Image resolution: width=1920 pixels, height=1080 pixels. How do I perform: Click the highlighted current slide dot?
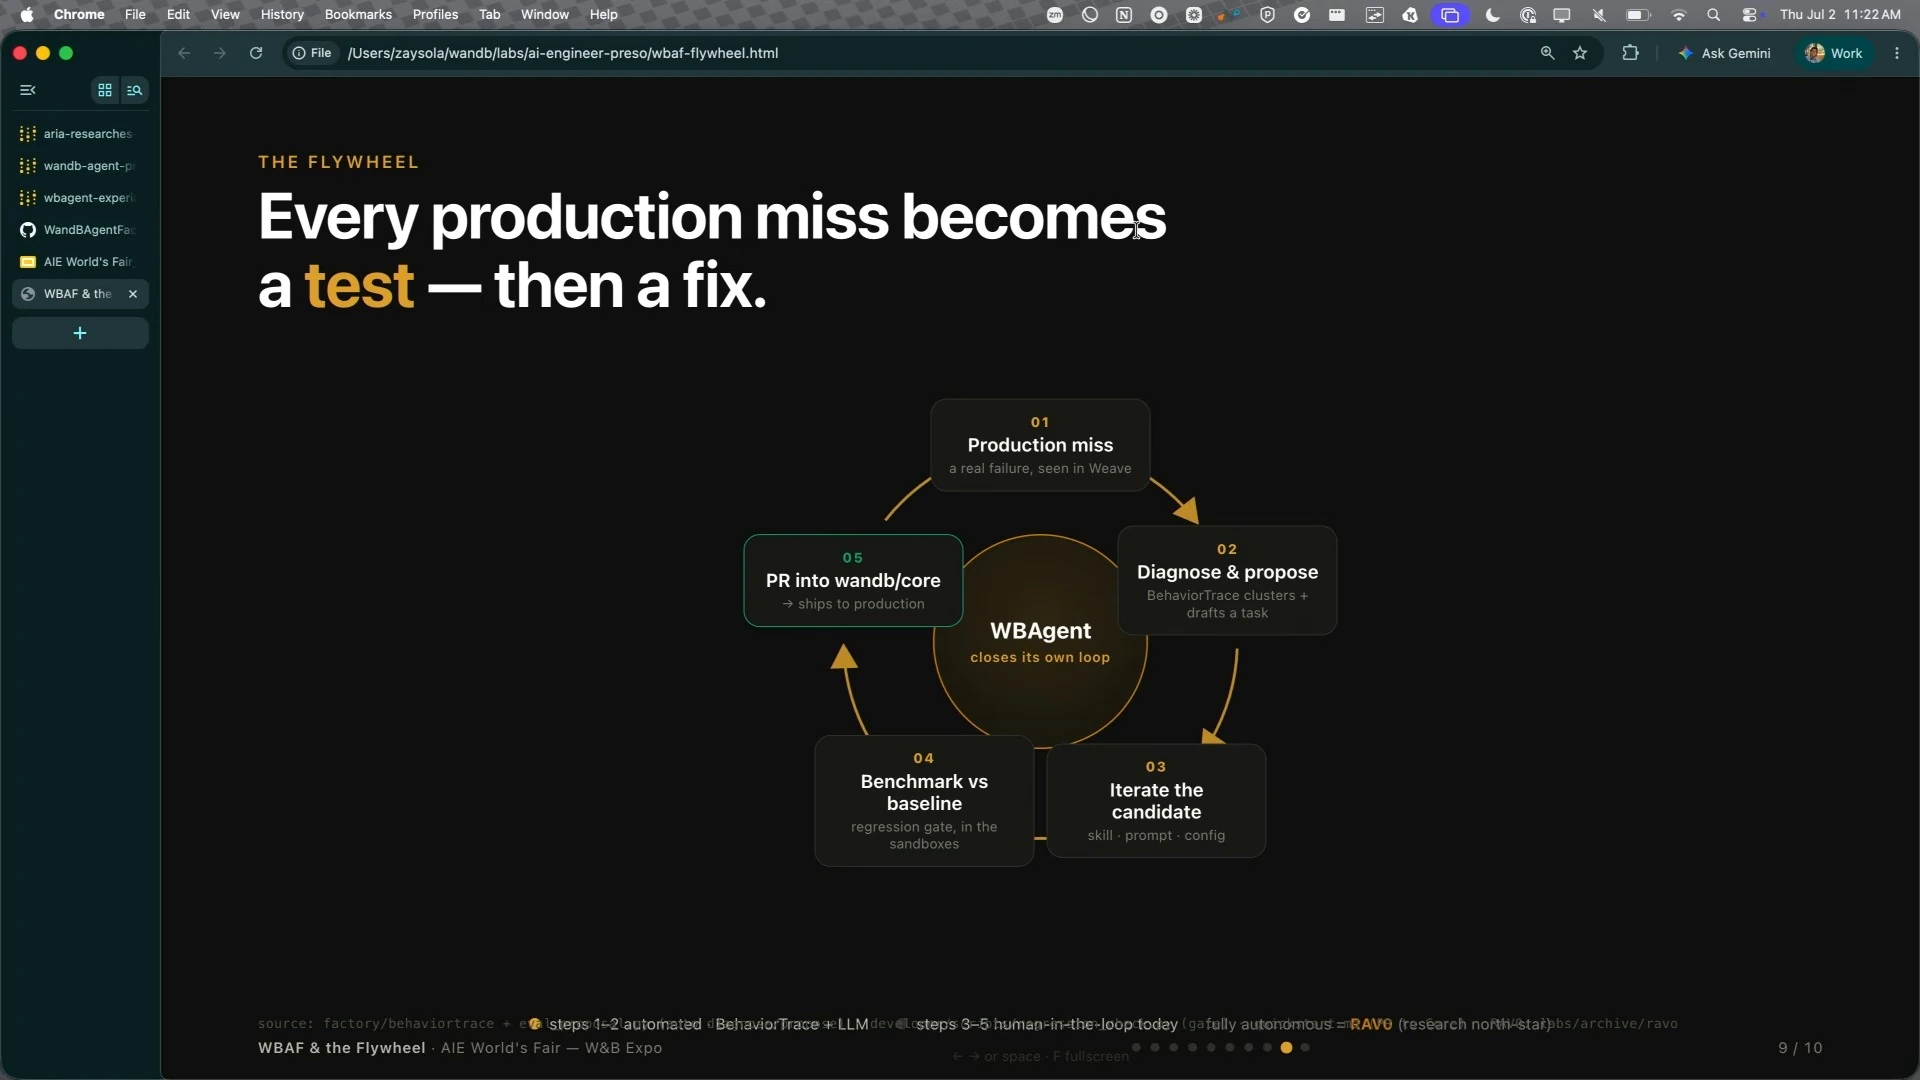coord(1286,1047)
